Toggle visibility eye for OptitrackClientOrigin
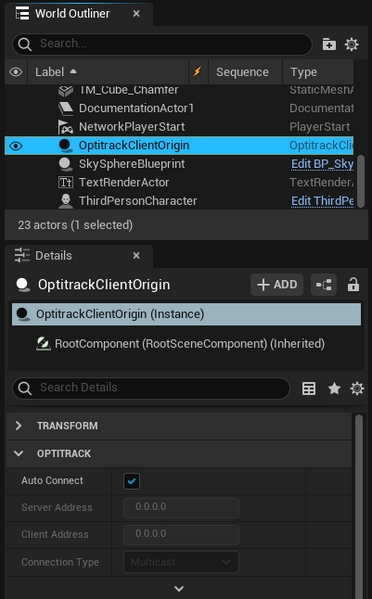This screenshot has width=372, height=599. coord(16,146)
